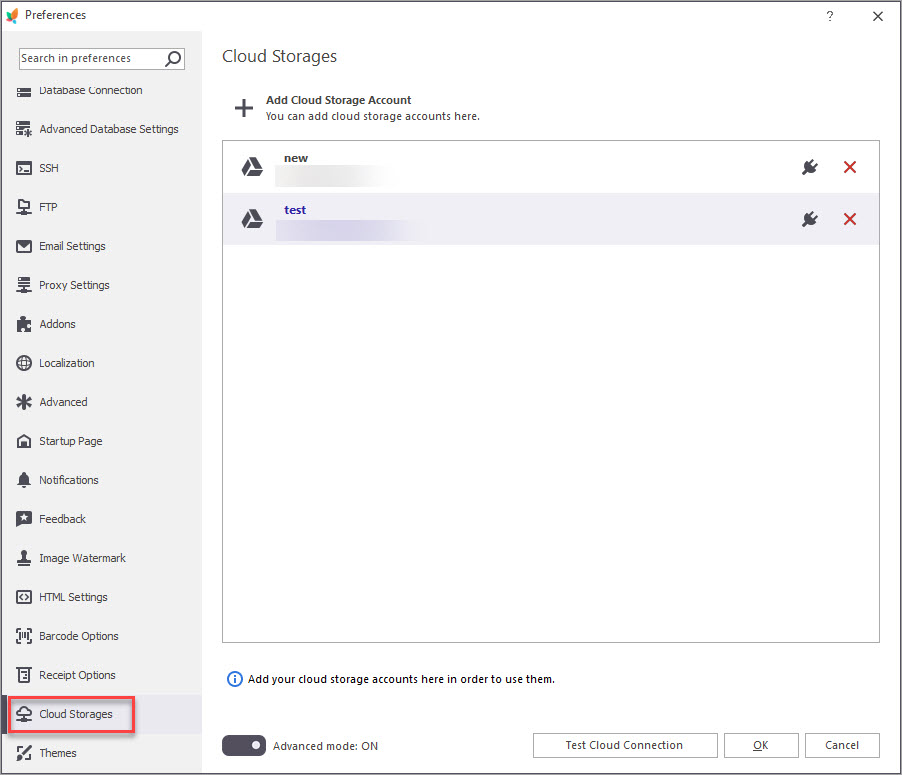Select the 'new' account name
This screenshot has height=775, width=902.
coord(296,158)
